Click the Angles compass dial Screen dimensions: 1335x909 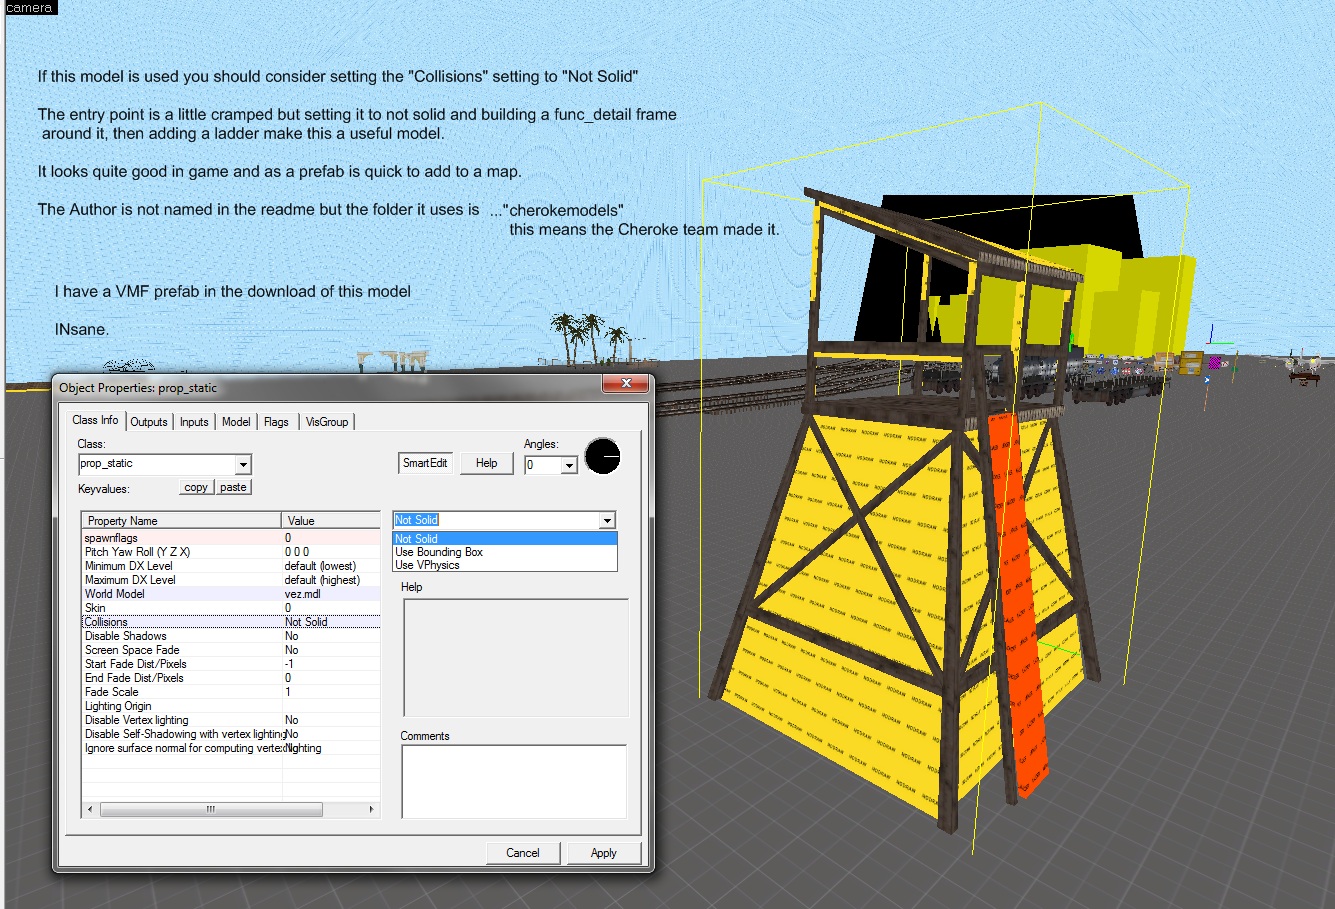pos(602,457)
